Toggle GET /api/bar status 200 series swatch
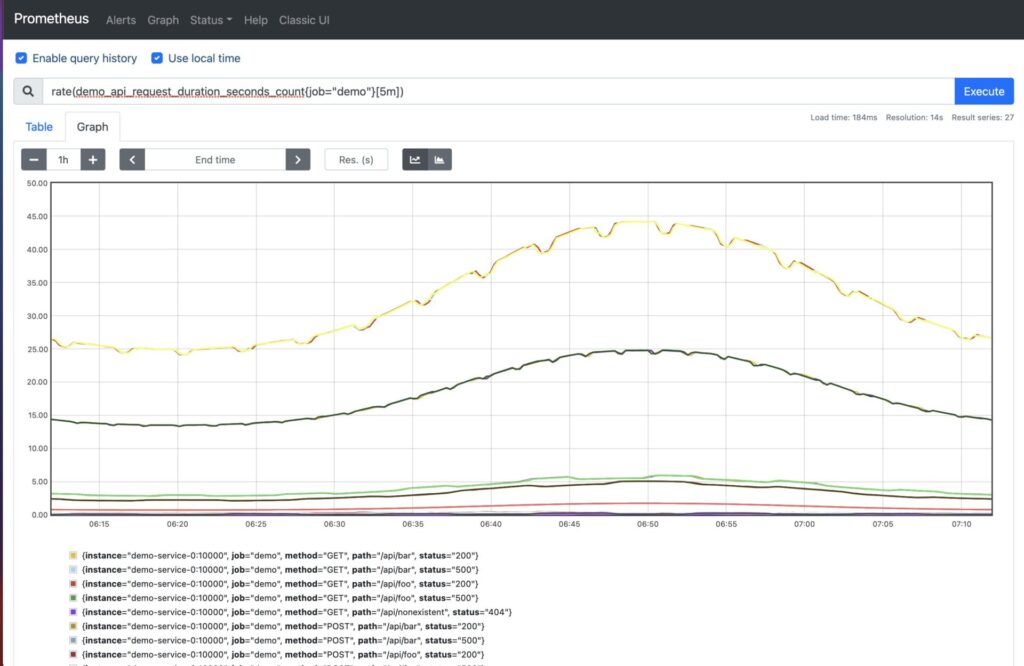 pyautogui.click(x=73, y=556)
